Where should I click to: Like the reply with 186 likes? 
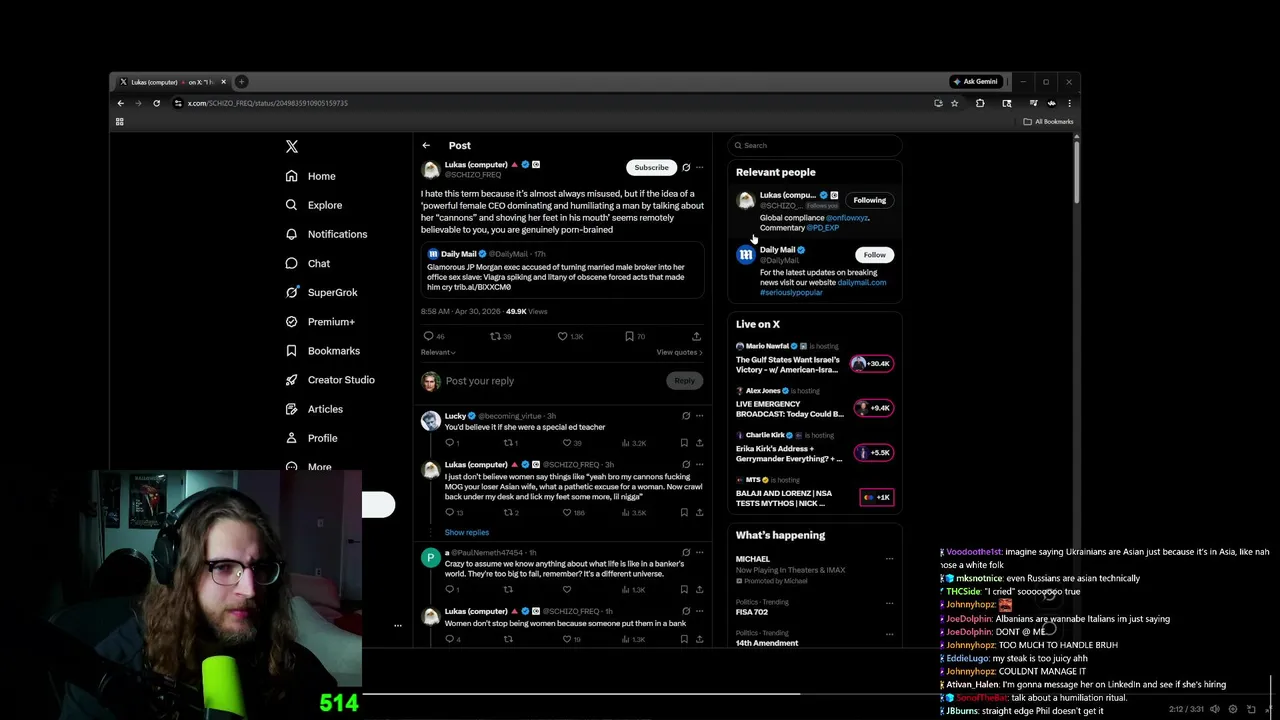[567, 513]
